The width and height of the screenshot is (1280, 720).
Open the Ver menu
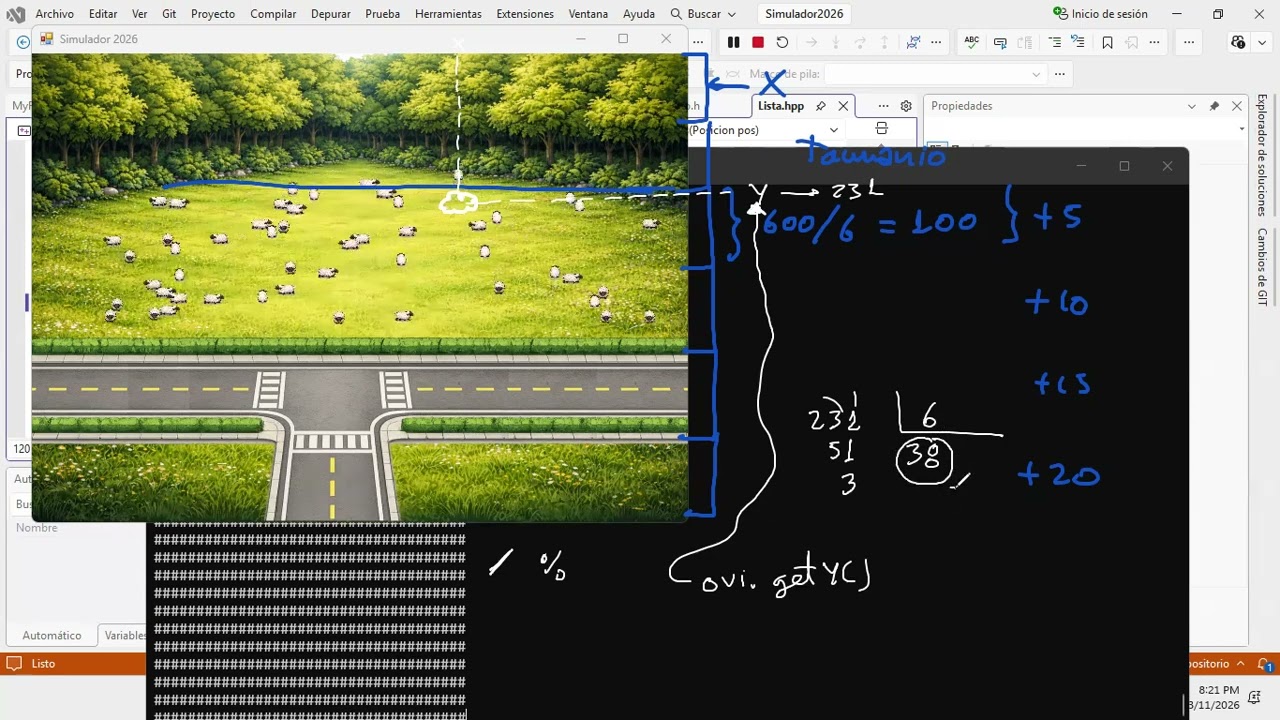pos(140,14)
